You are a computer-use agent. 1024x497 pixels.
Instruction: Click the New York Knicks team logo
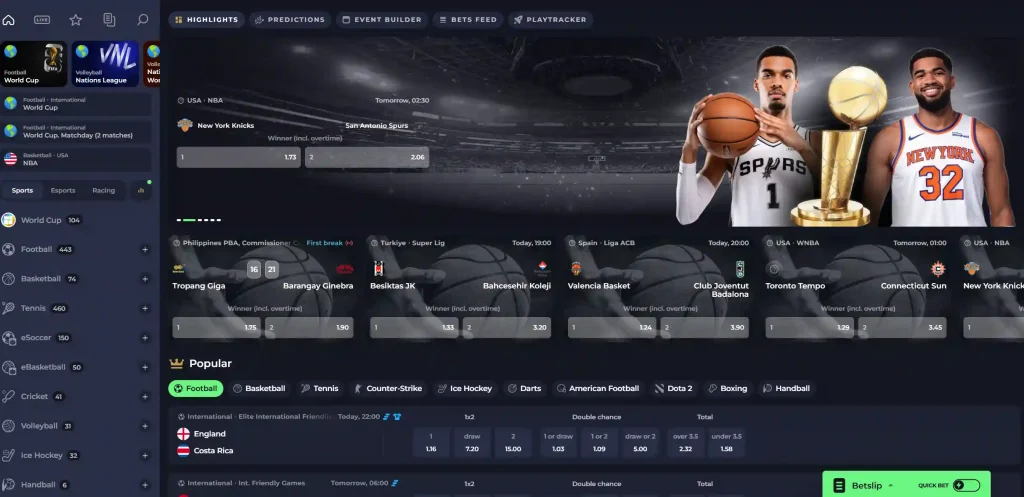coord(185,125)
